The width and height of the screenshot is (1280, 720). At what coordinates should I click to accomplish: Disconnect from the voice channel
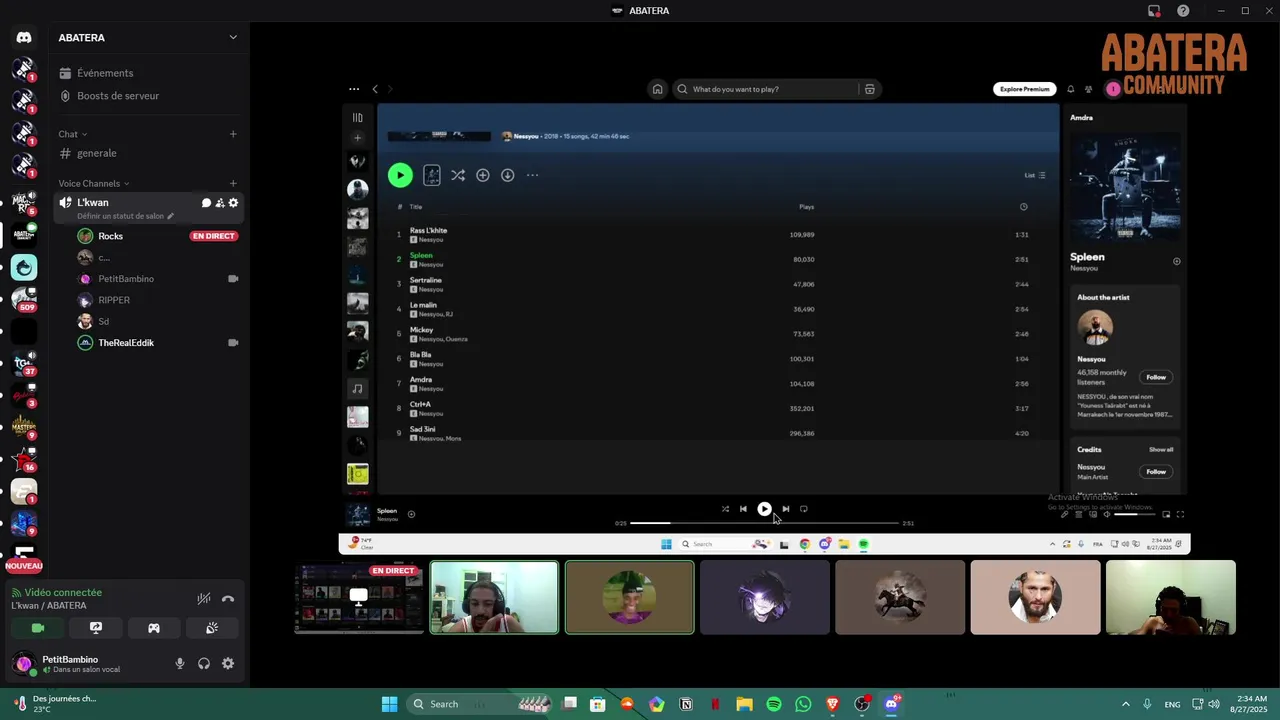(x=228, y=599)
